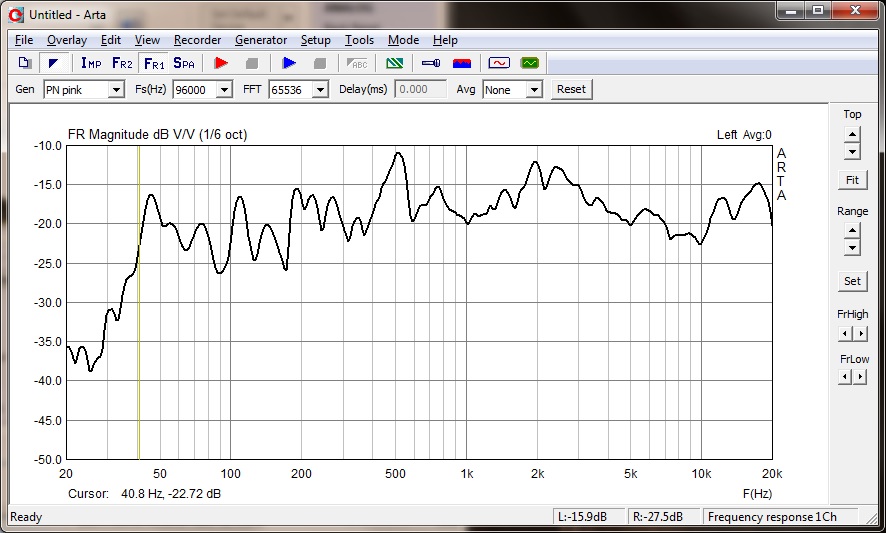Open the Overlay menu
The image size is (886, 533).
tap(67, 40)
